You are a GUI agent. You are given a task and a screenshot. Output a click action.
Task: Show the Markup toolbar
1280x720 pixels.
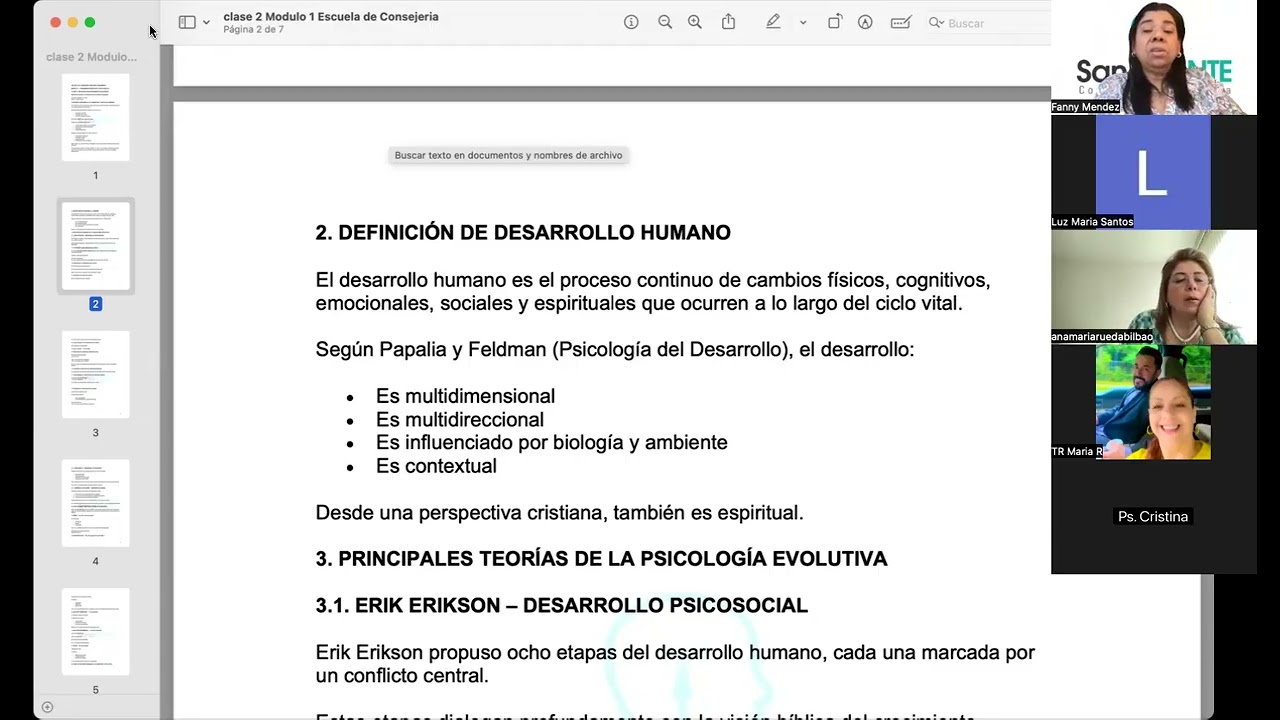click(866, 22)
